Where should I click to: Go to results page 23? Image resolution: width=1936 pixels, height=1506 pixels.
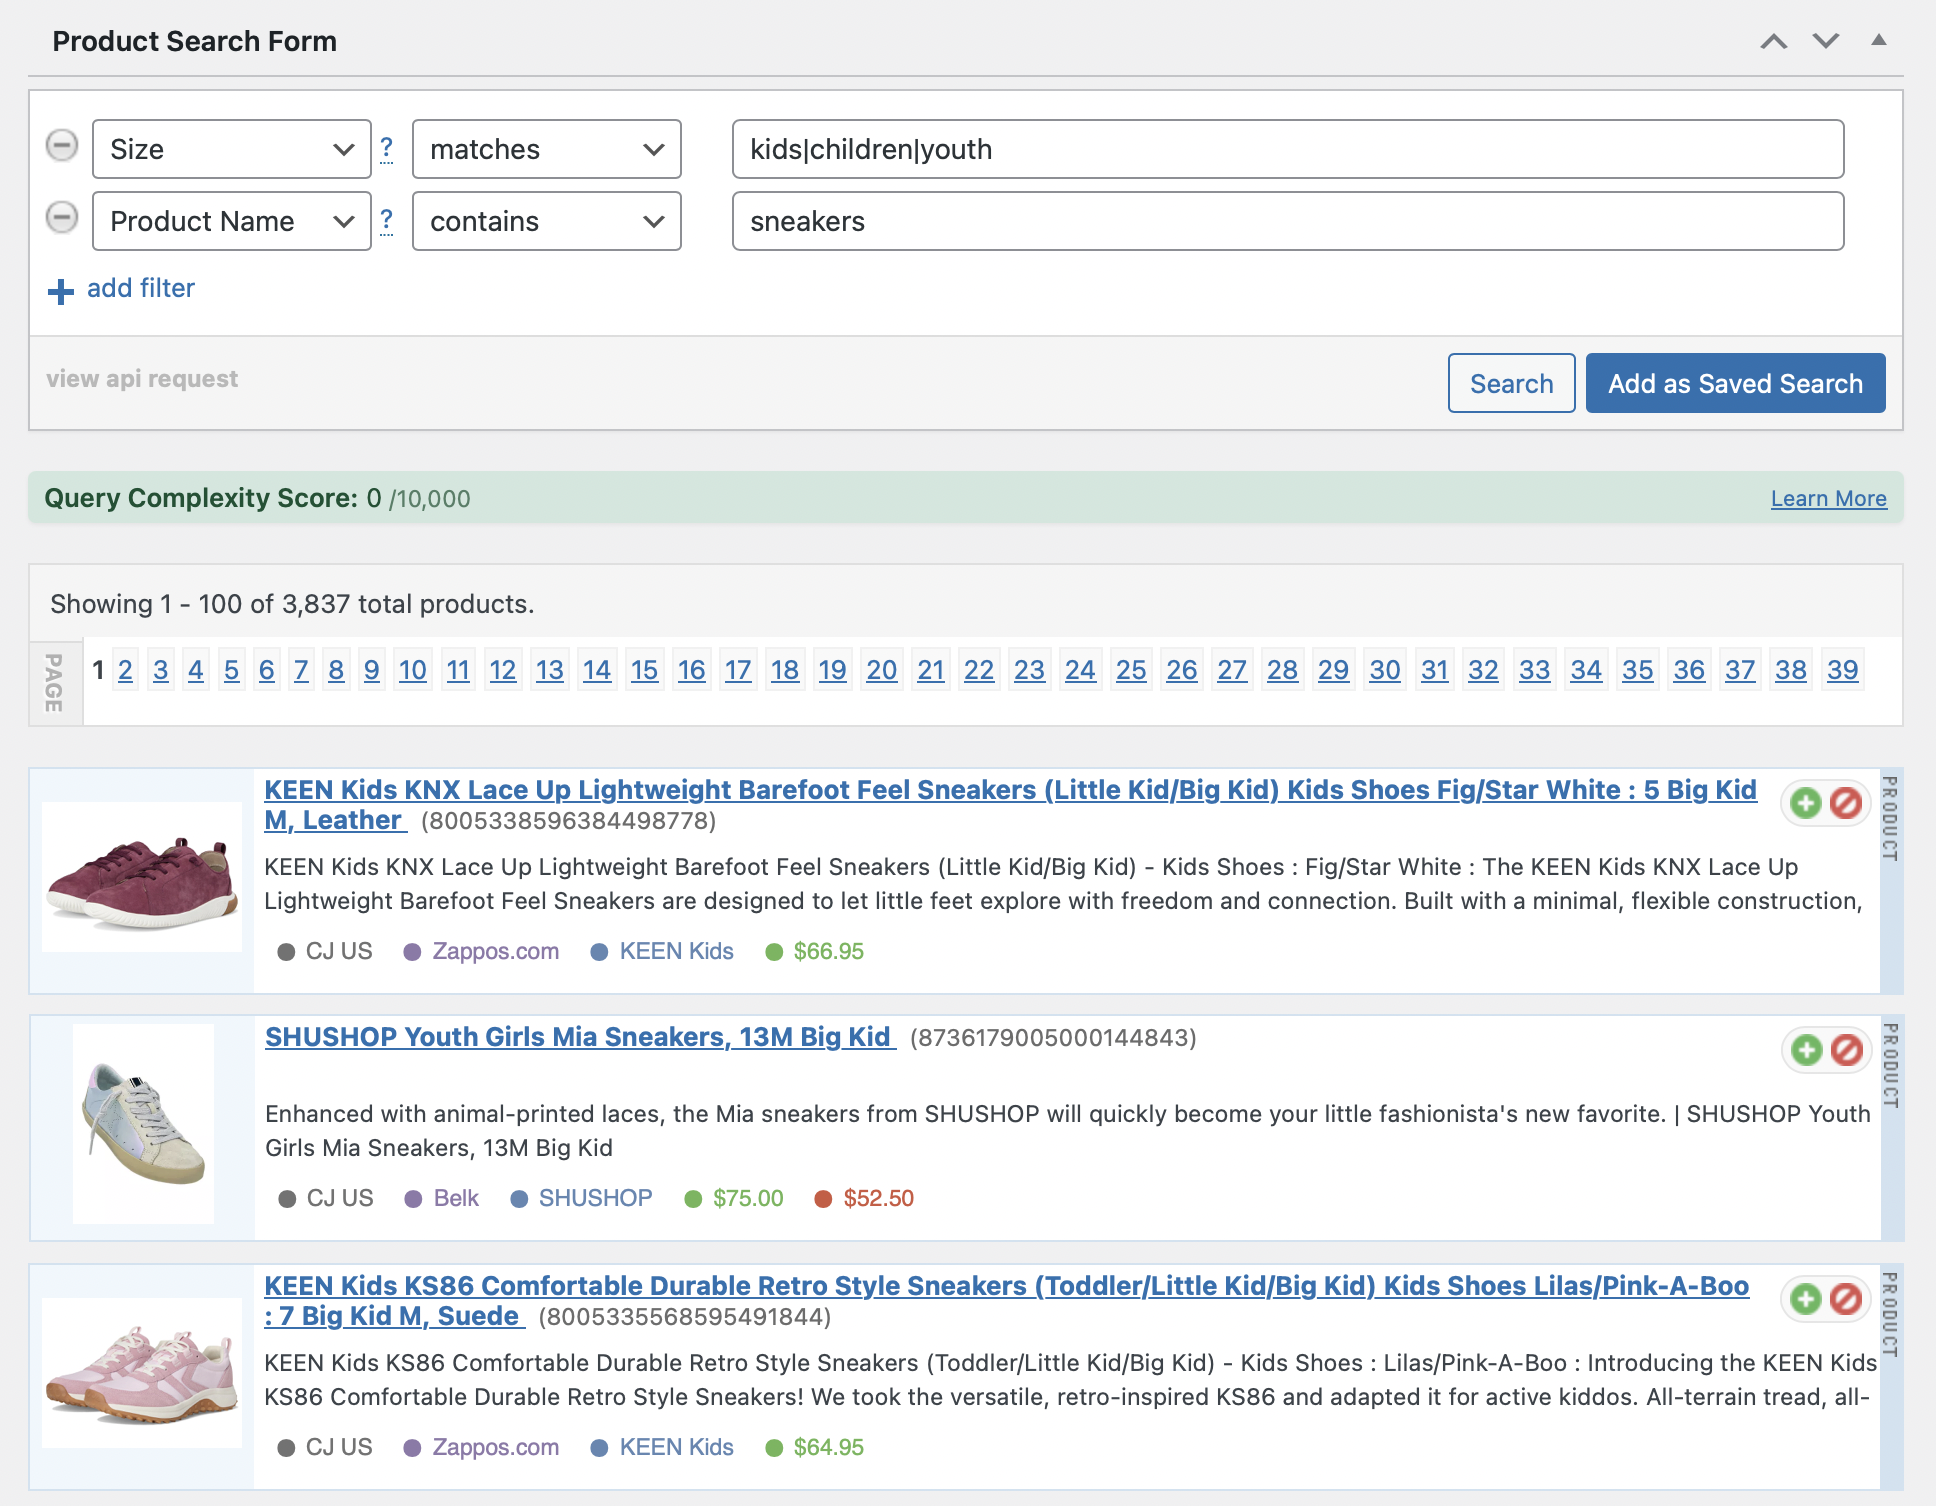tap(1029, 670)
